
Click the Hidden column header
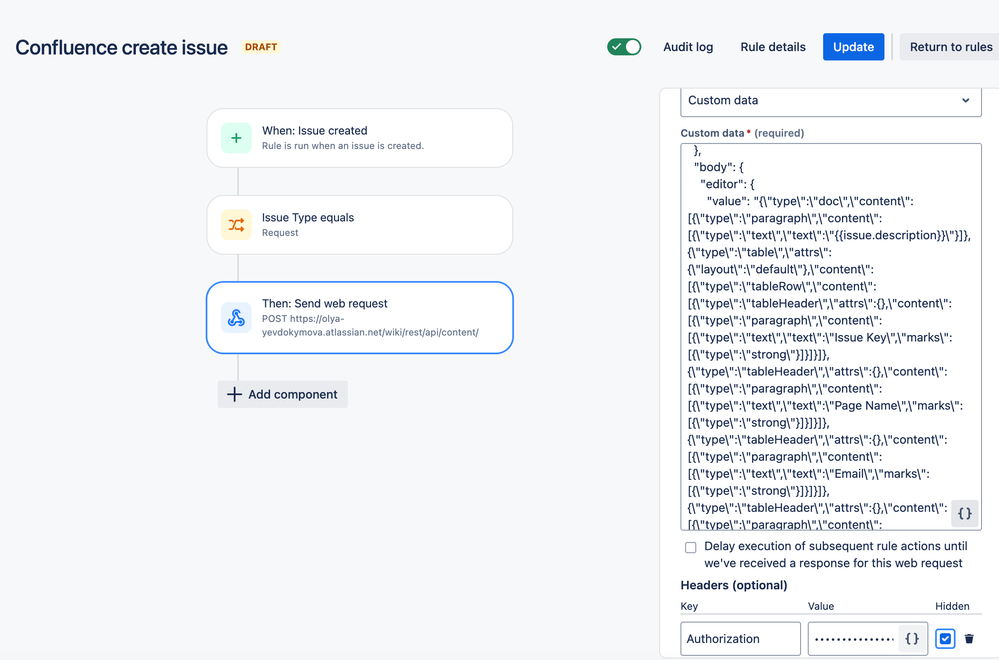click(x=952, y=606)
